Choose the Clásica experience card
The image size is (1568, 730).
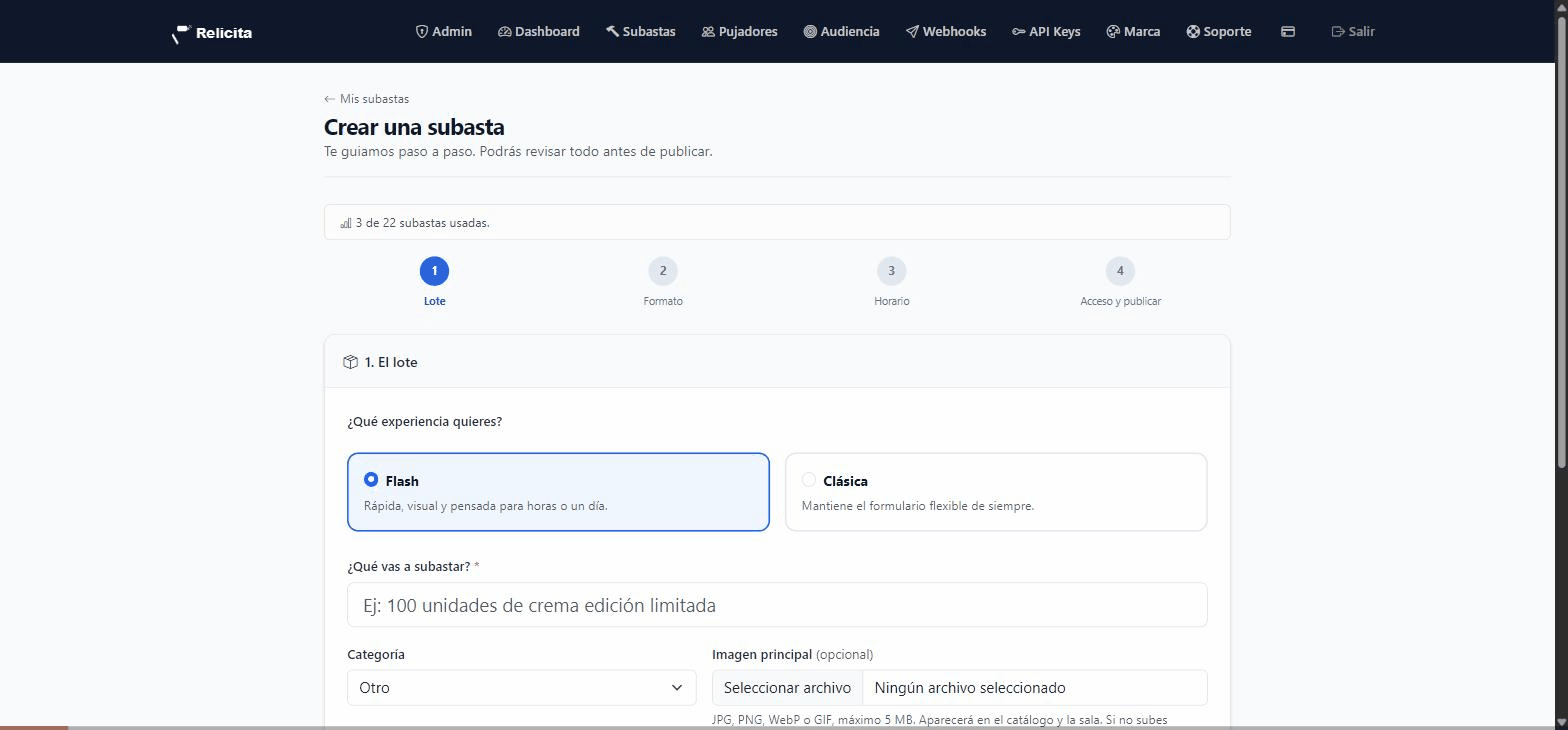point(996,492)
